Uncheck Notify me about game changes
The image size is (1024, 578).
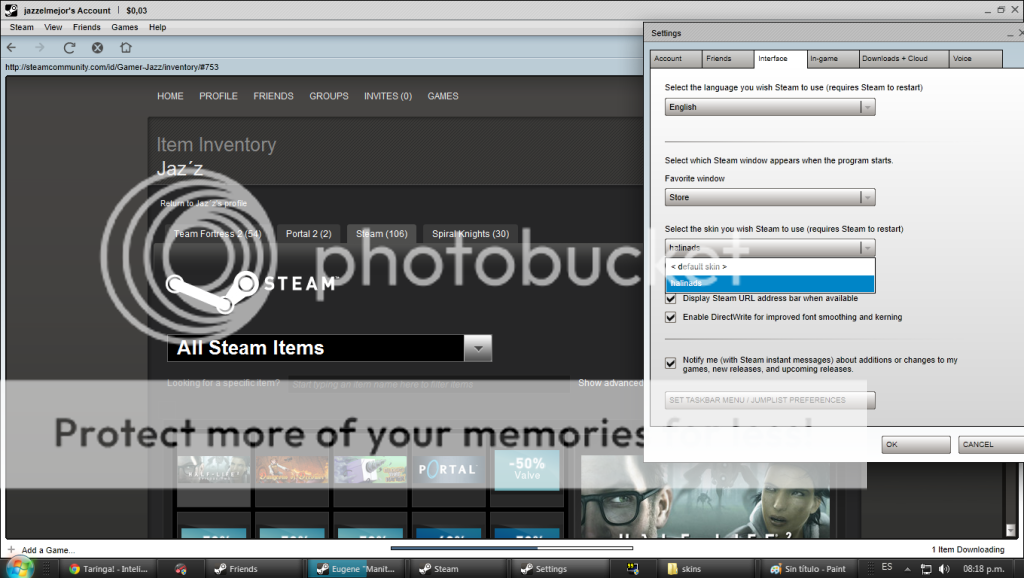(671, 363)
